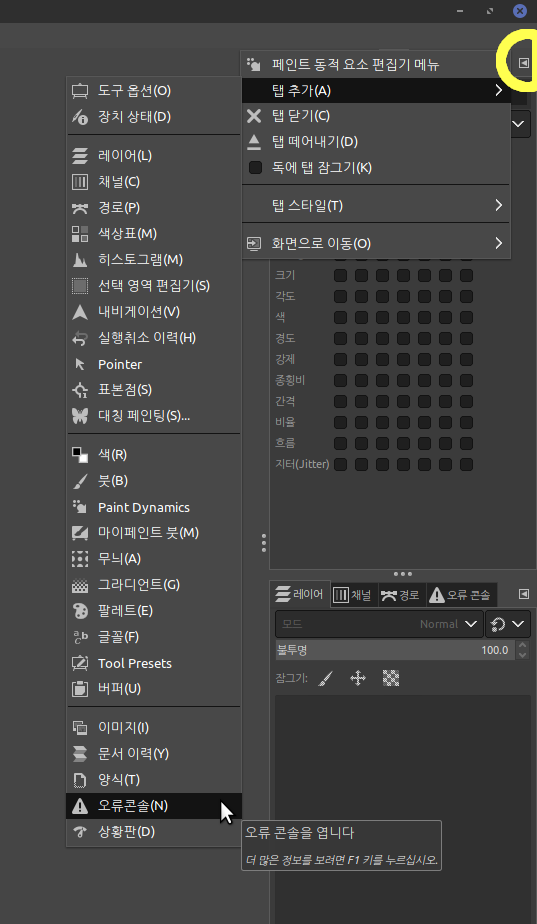Click the 불투명 opacity slider
The height and width of the screenshot is (924, 537).
click(394, 651)
